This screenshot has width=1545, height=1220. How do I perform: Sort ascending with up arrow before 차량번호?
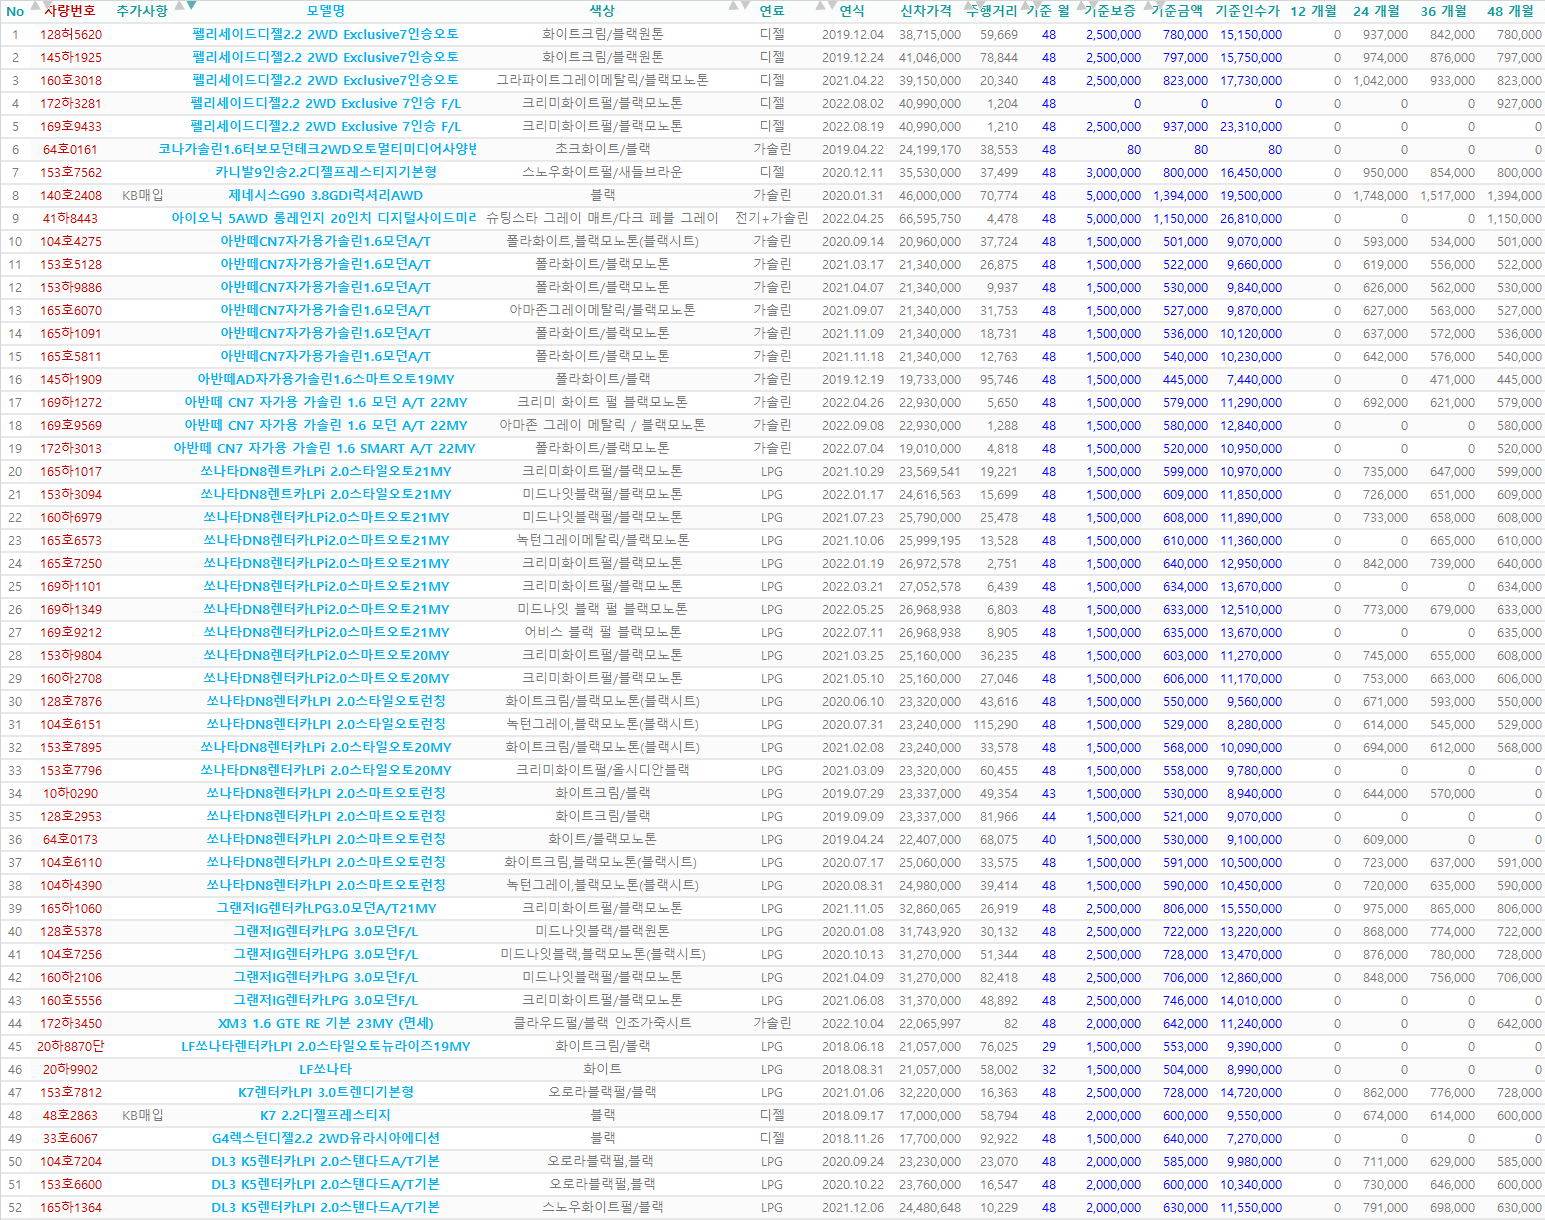pyautogui.click(x=35, y=5)
